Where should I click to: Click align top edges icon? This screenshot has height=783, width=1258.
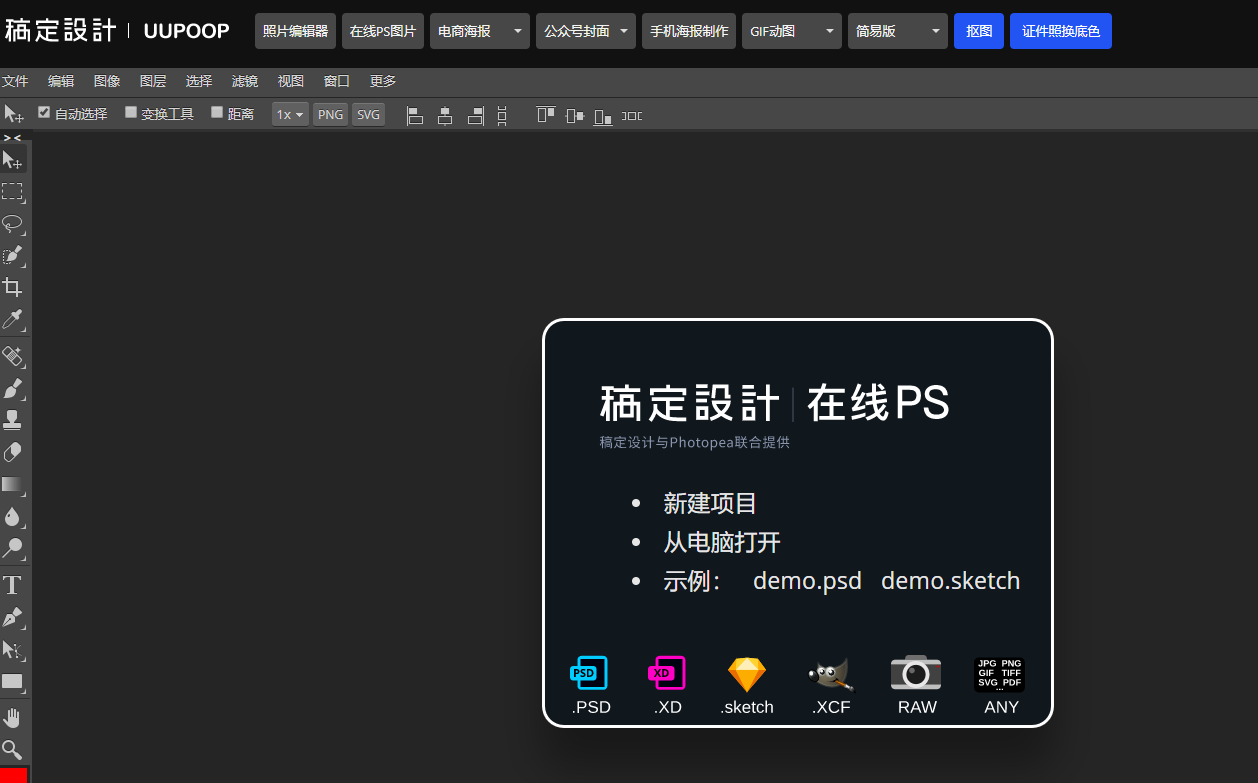[x=545, y=116]
